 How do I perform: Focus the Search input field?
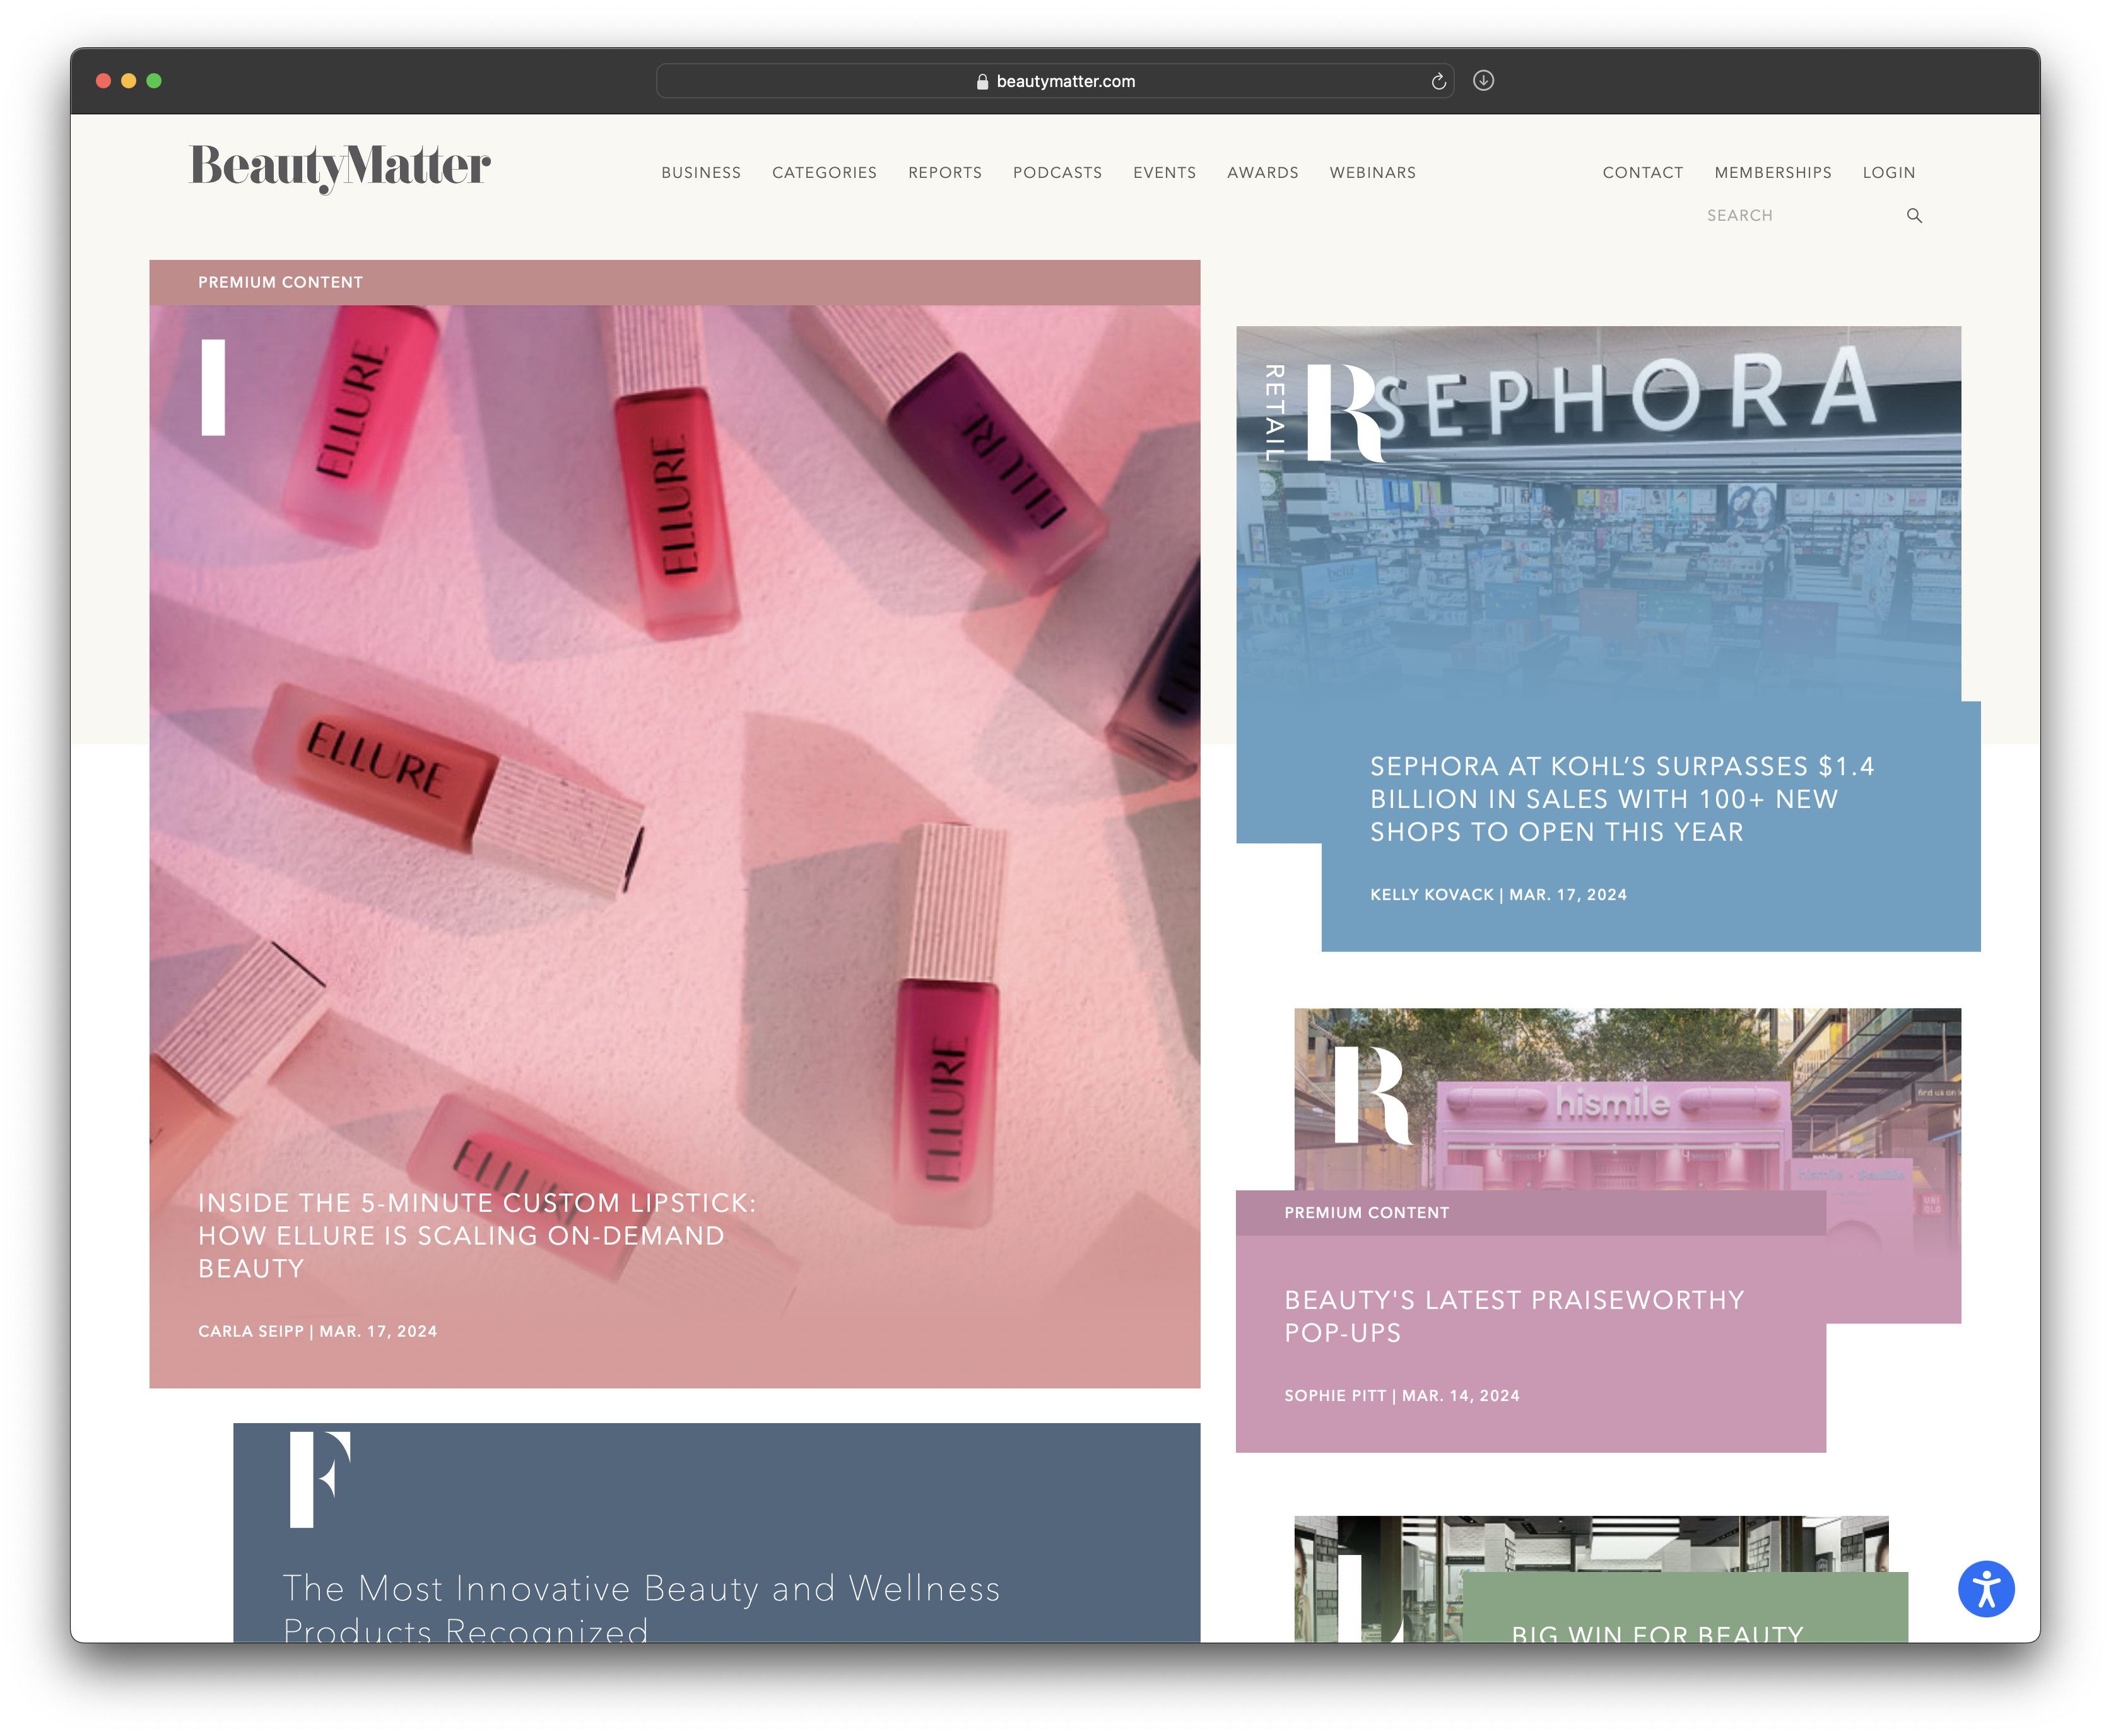click(1800, 216)
